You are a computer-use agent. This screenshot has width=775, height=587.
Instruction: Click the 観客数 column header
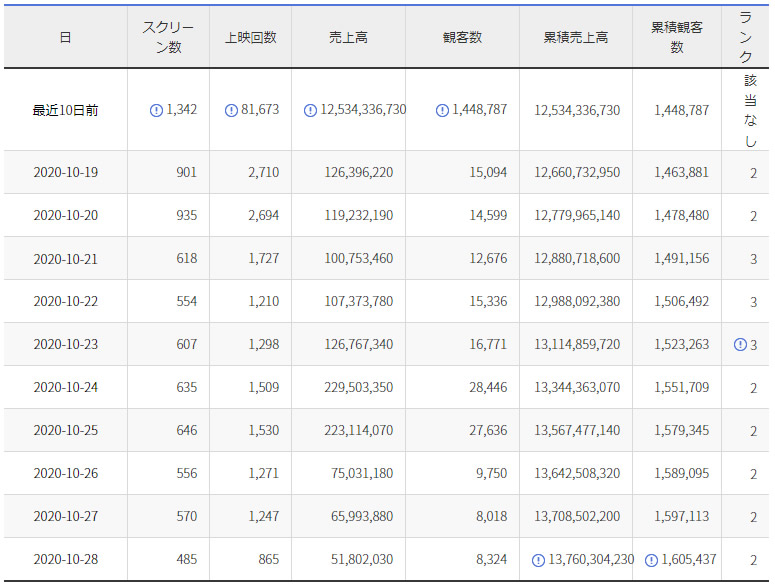[x=462, y=37]
